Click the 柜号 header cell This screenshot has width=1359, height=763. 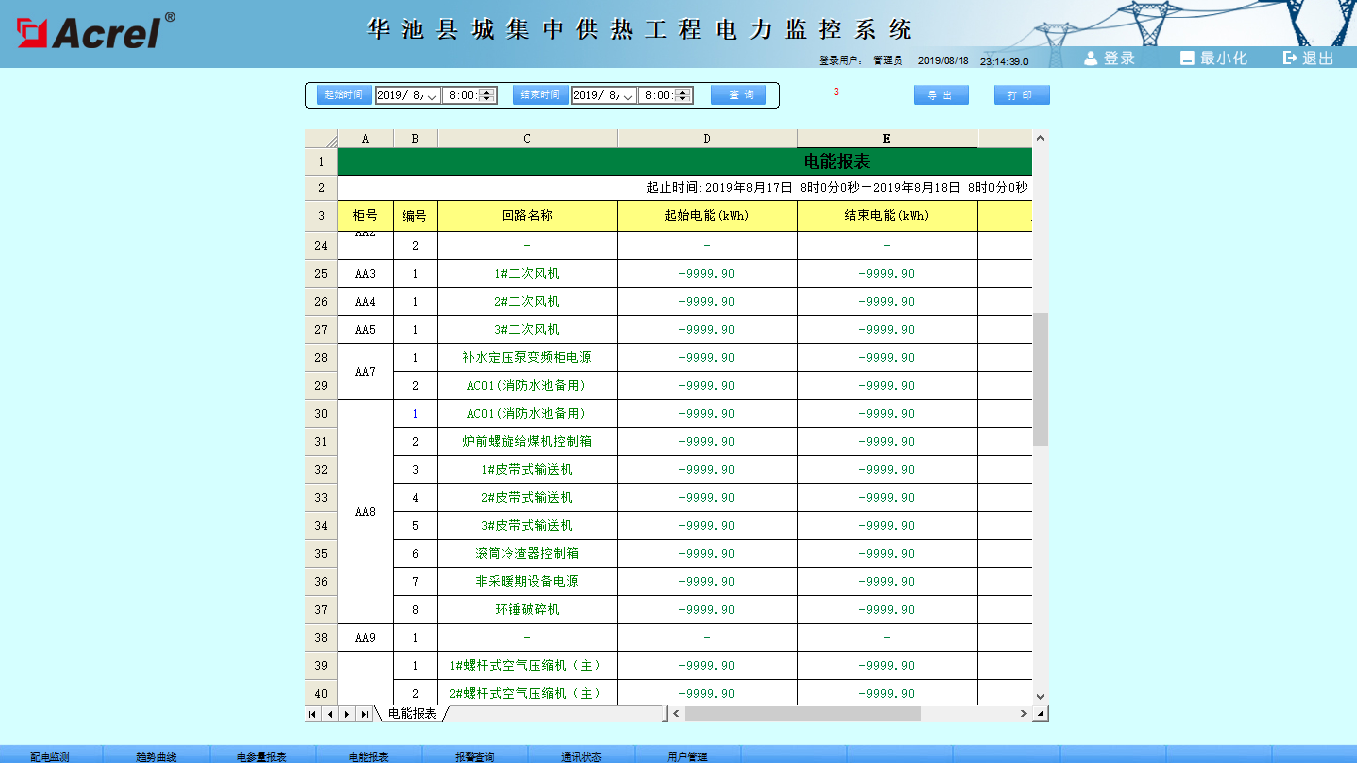coord(365,215)
